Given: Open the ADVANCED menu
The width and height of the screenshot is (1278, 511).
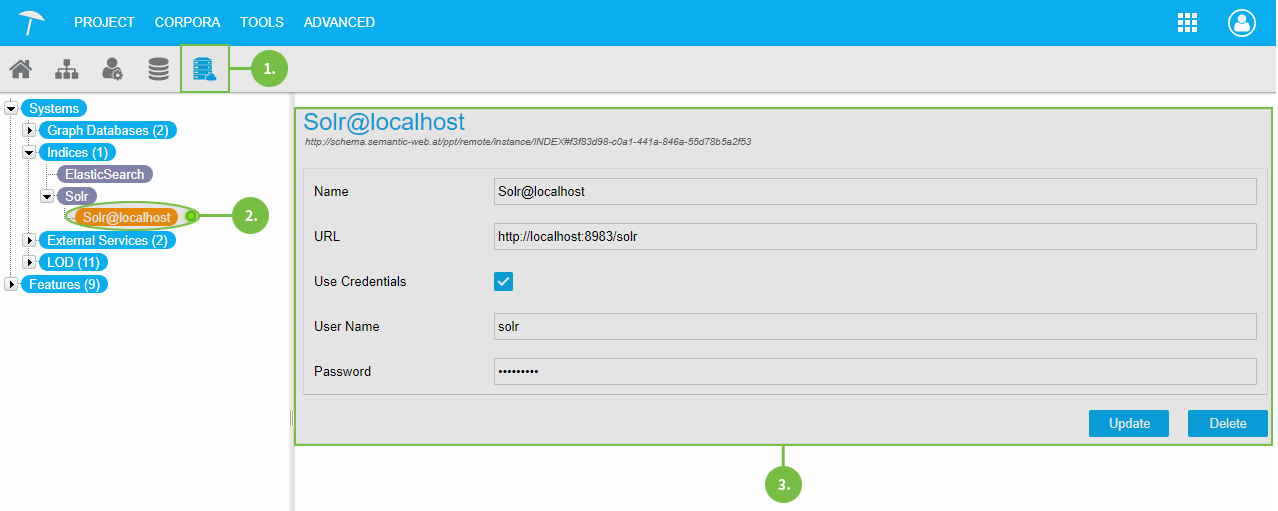Looking at the screenshot, I should pos(339,22).
